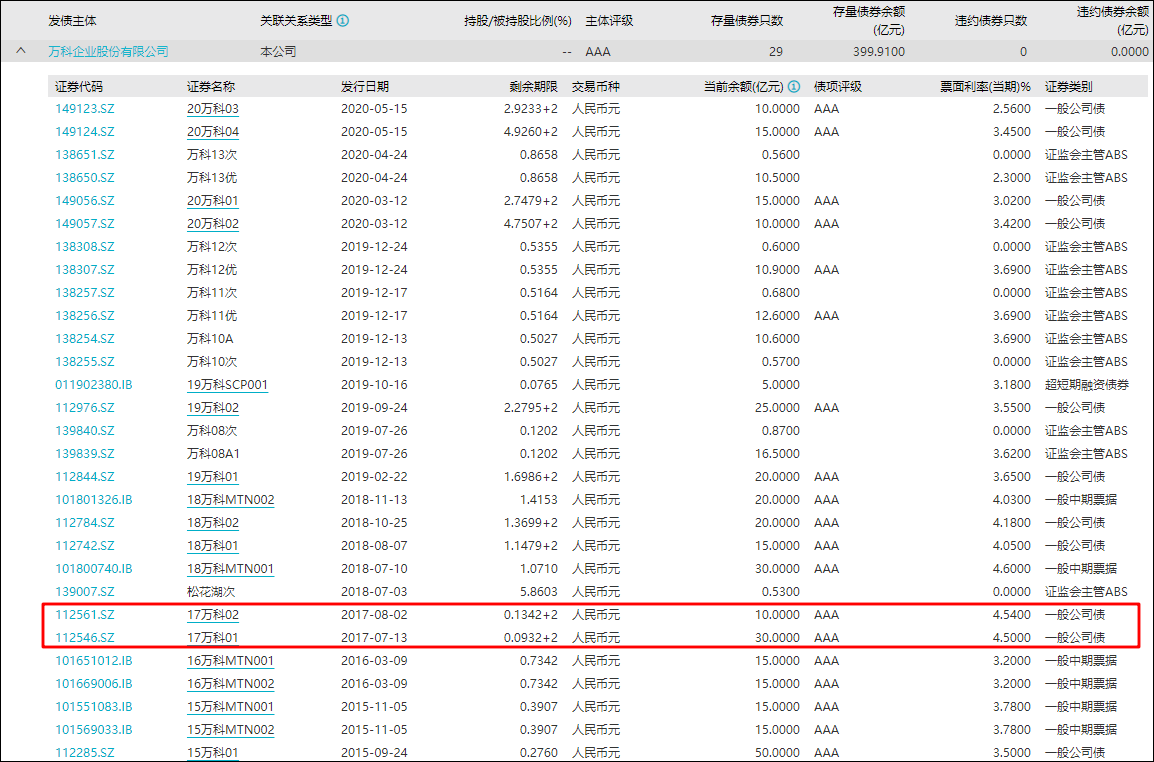Screen dimensions: 1154x762
Task: Open bond code 011902380.IB
Action: coord(93,385)
